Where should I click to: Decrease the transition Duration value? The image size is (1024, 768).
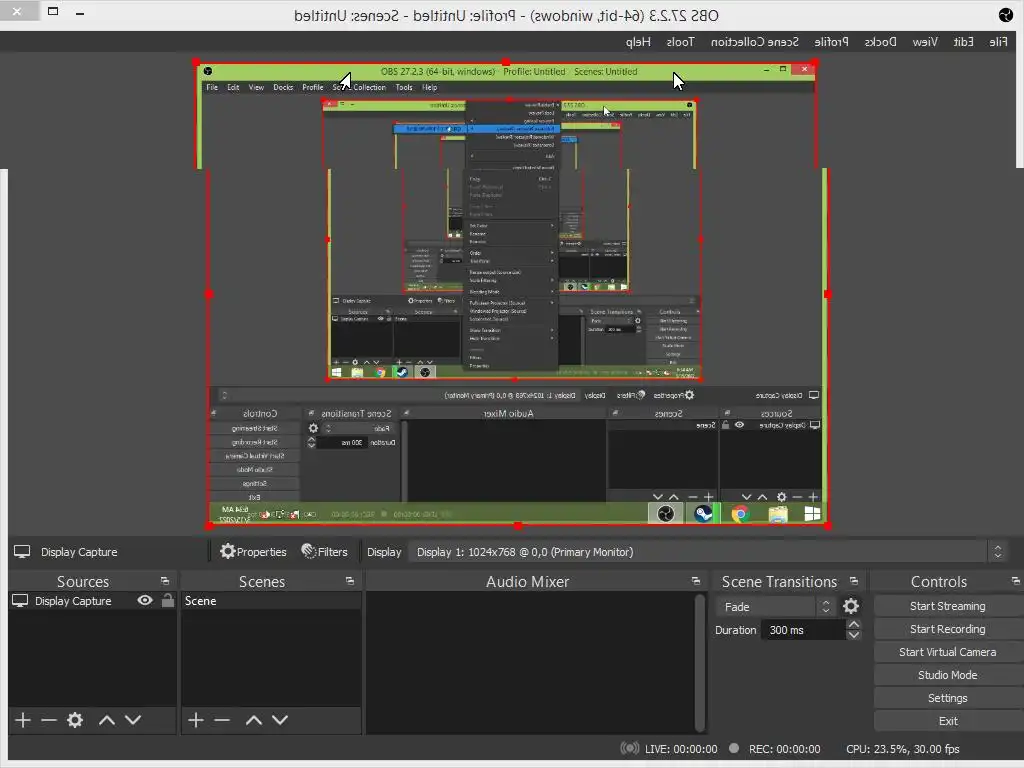coord(853,635)
